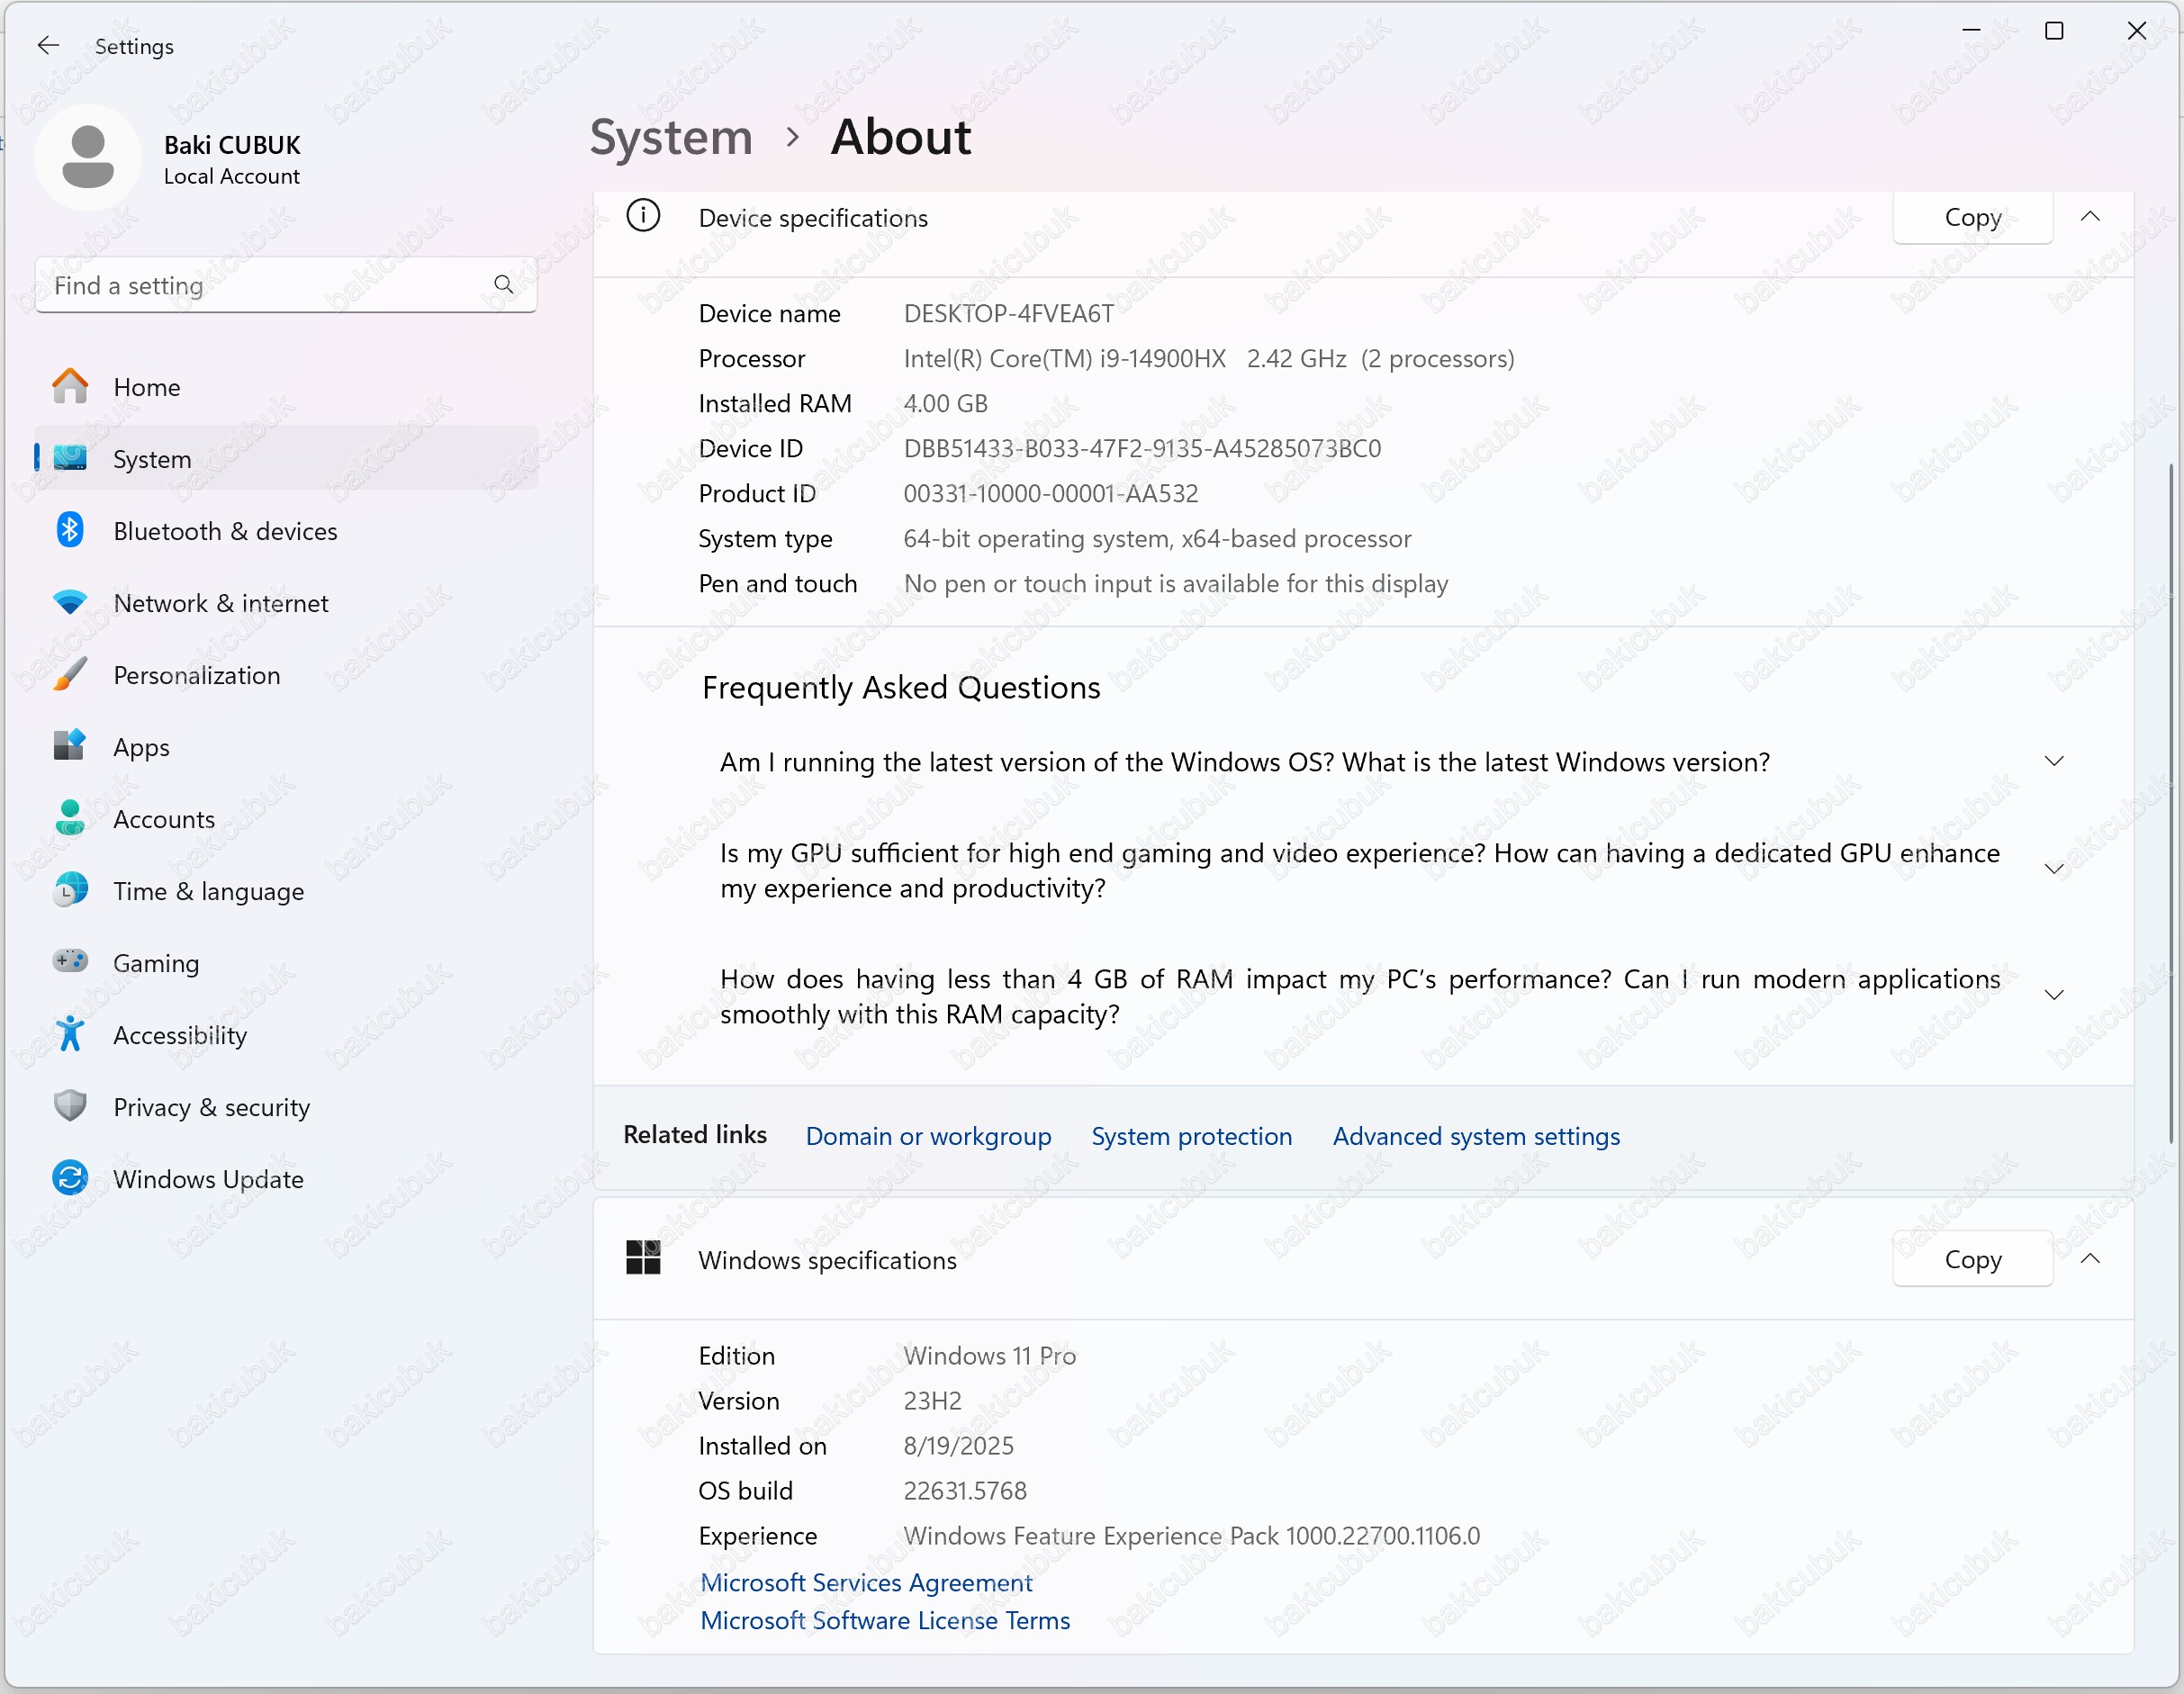Image resolution: width=2184 pixels, height=1694 pixels.
Task: Click Device ID value DBB51433-B033-47F2-9135-A45285073BC0
Action: [1142, 448]
